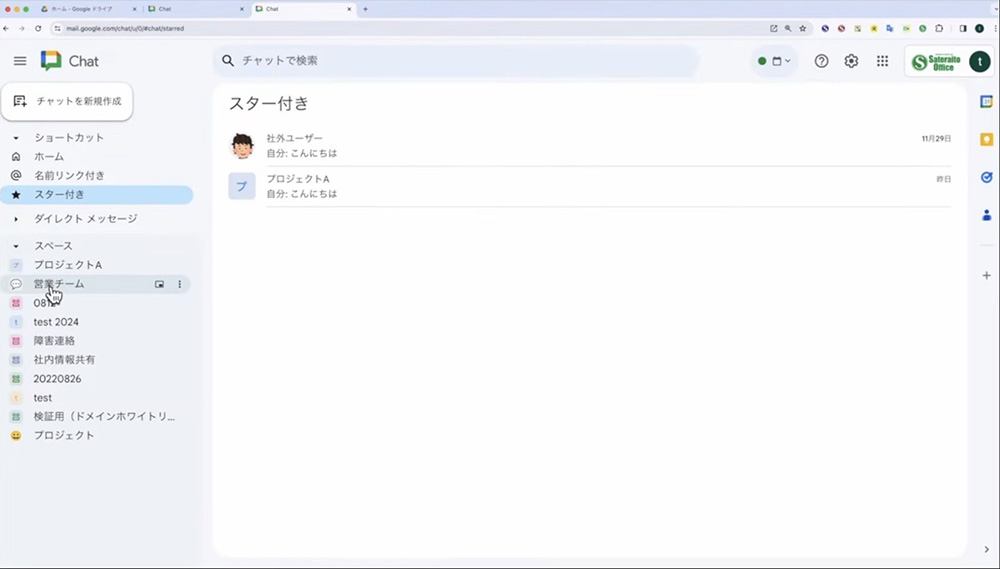Open the browser extensions puzzle icon
Screen dimensions: 1000x569
(939, 29)
